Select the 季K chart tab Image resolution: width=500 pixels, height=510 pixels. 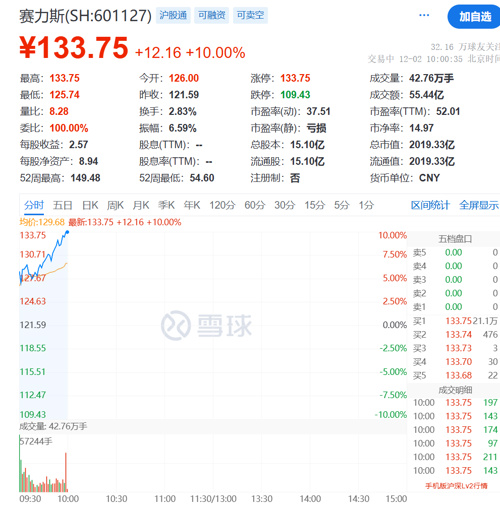click(166, 205)
